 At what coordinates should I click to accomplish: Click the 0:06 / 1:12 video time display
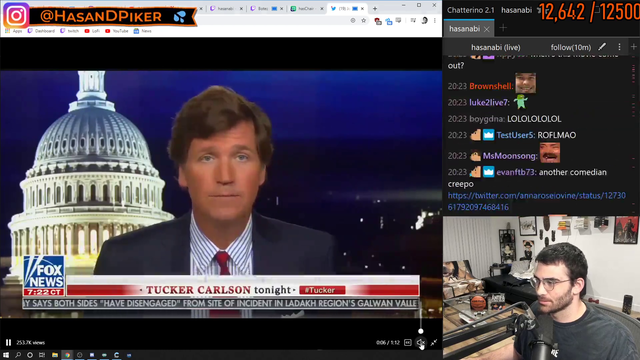388,342
